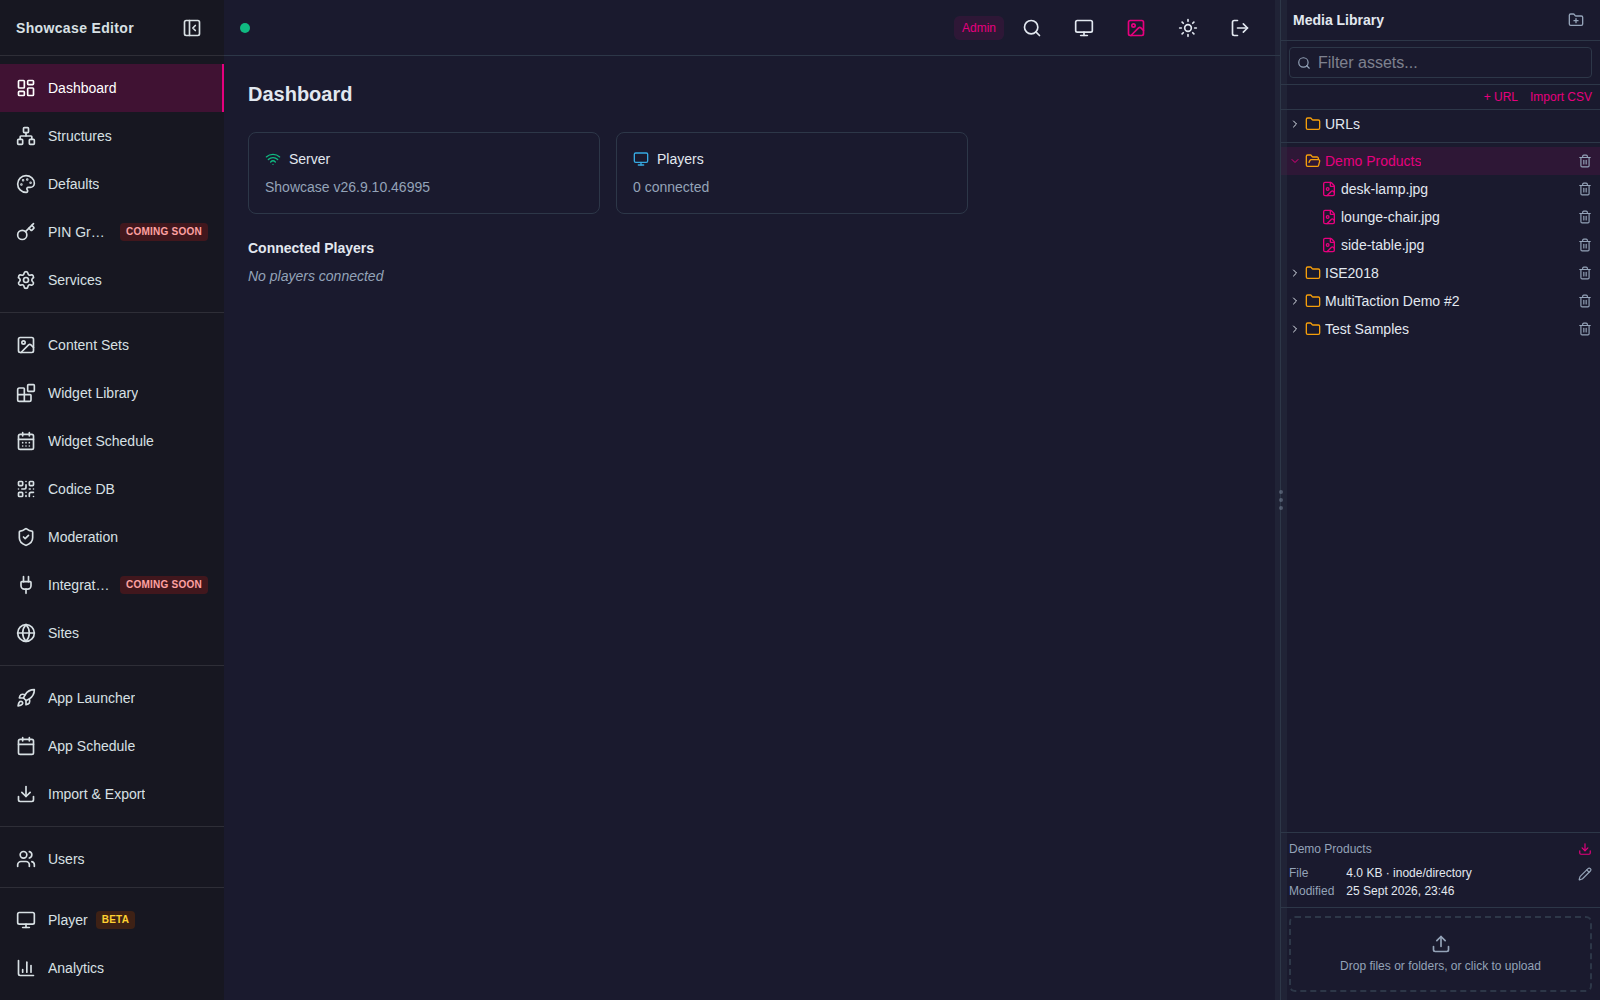Open Dashboard in sidebar
The width and height of the screenshot is (1600, 1000).
coord(112,88)
